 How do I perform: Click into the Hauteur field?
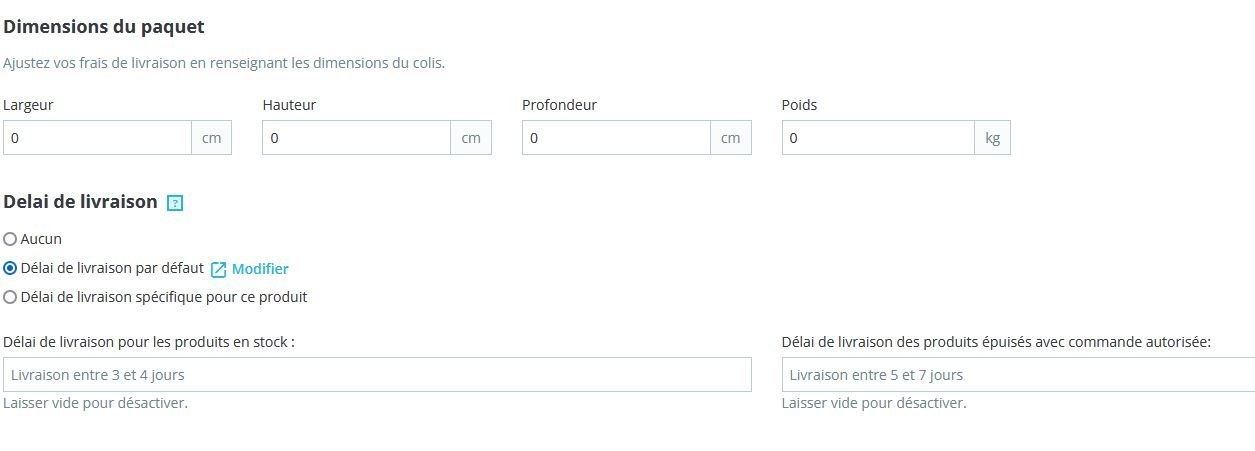[356, 138]
